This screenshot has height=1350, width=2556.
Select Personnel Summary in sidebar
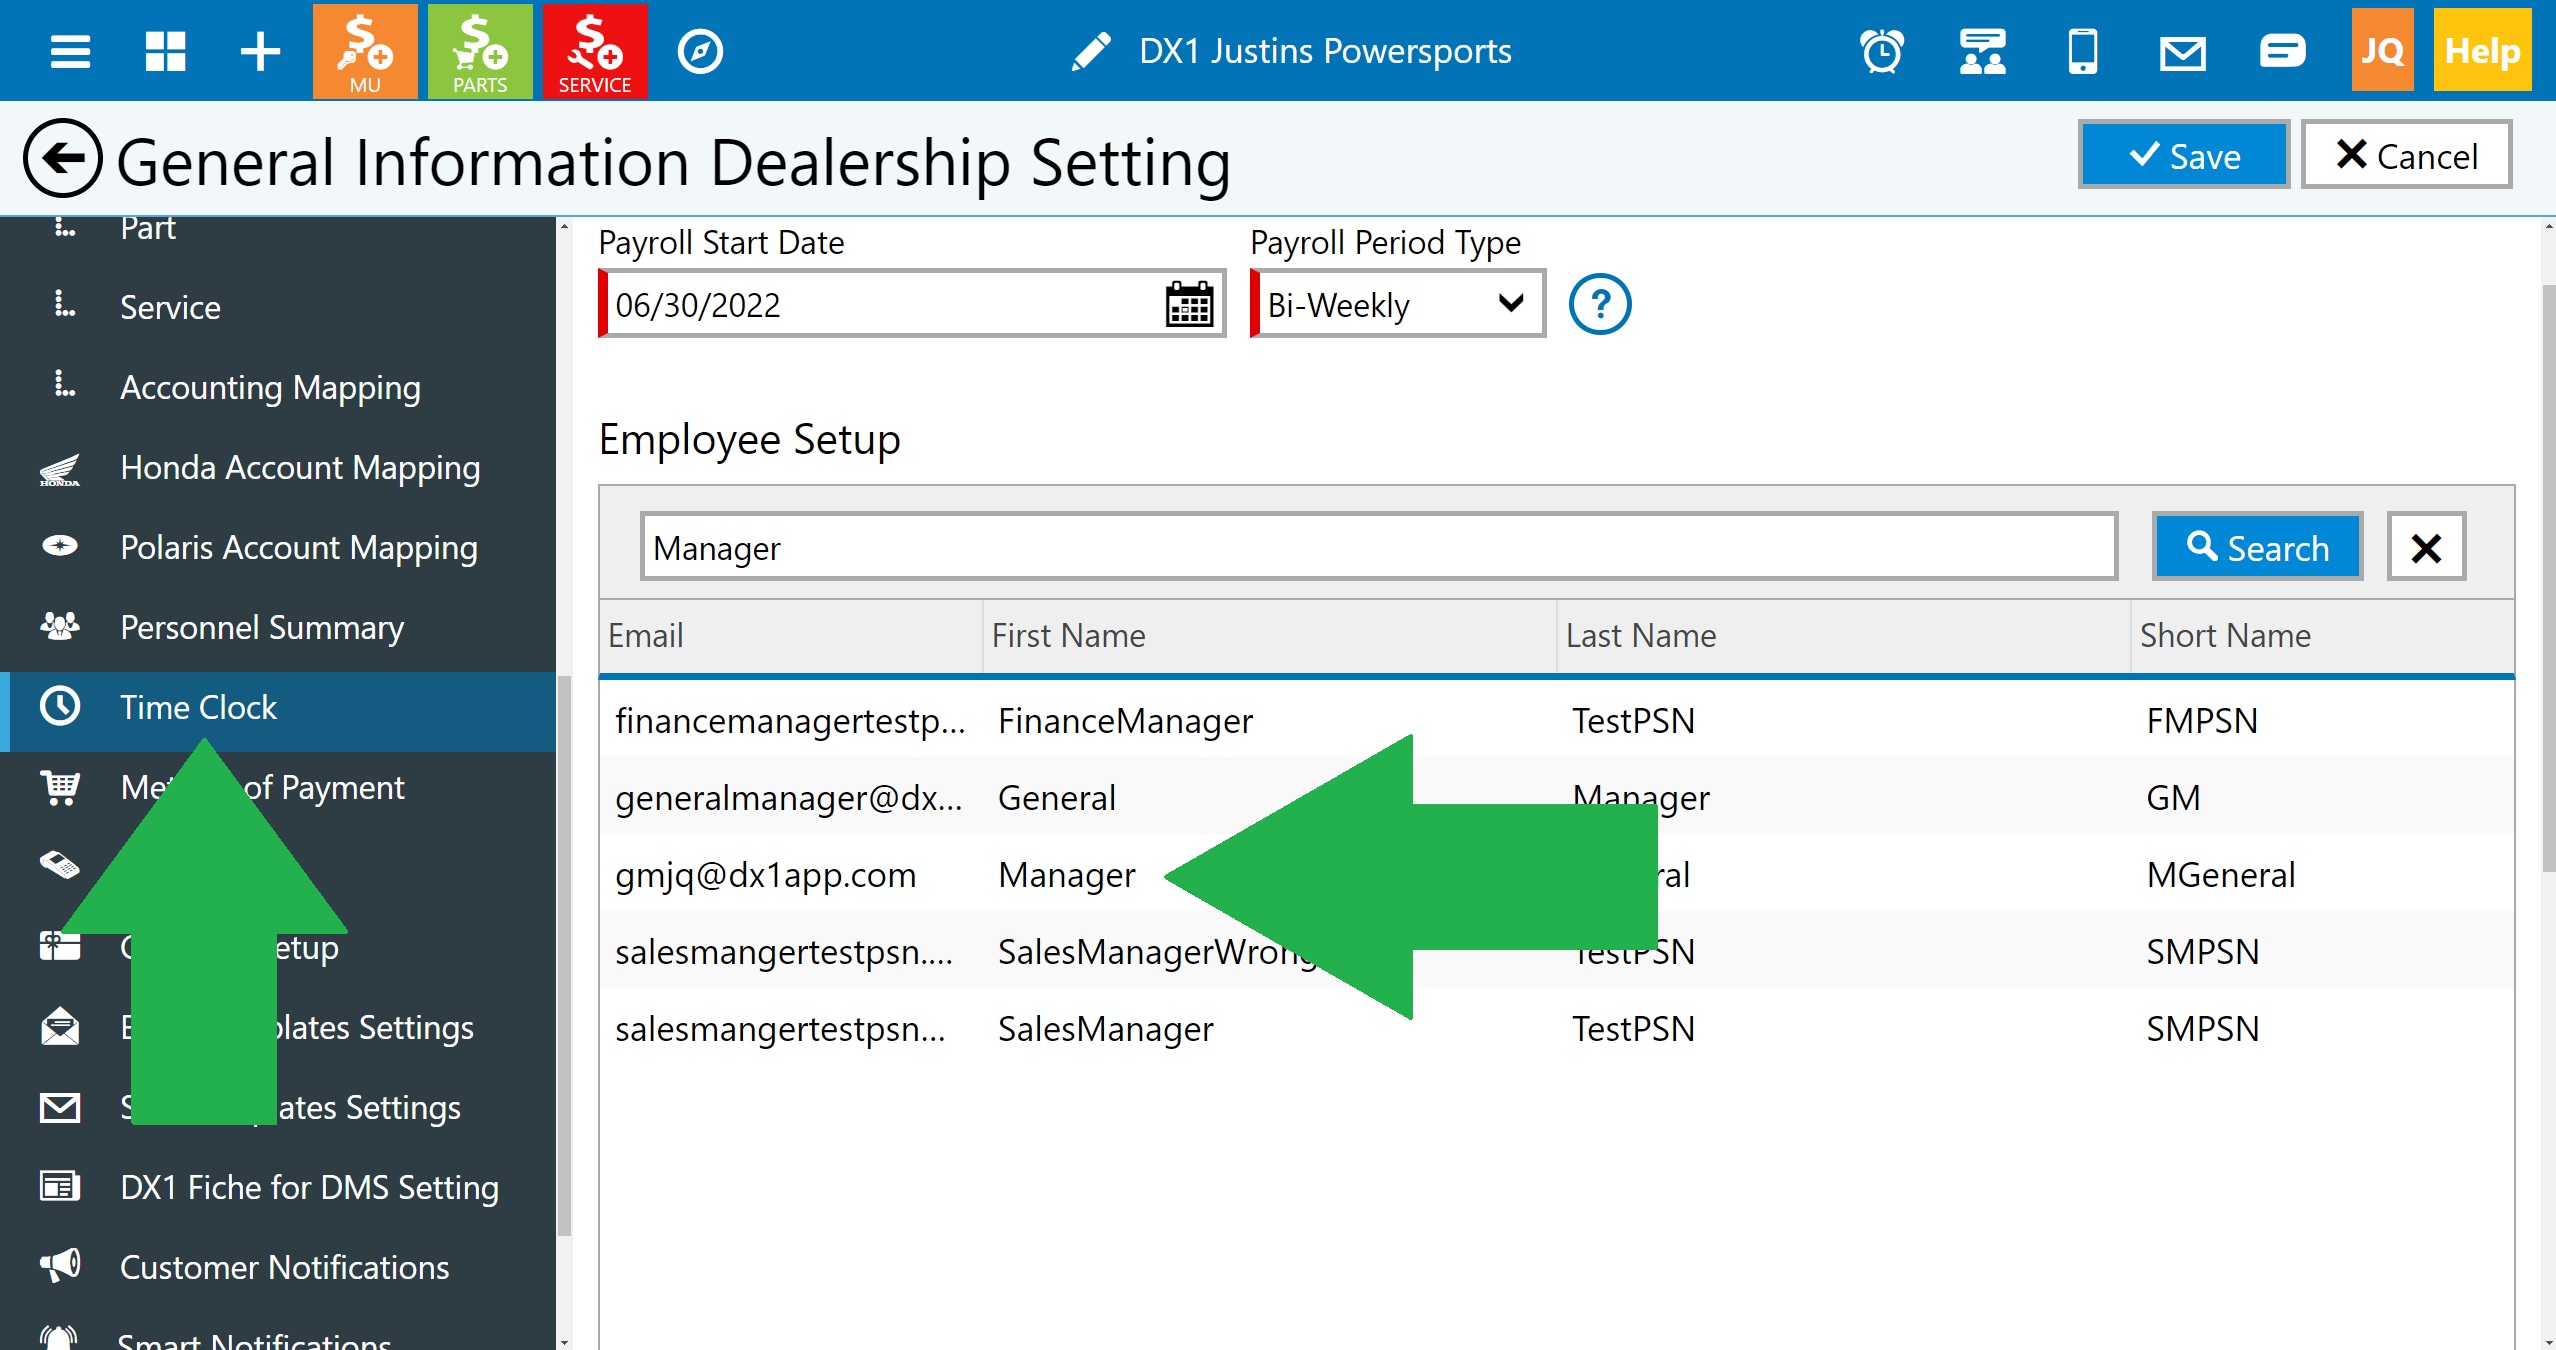pos(262,627)
